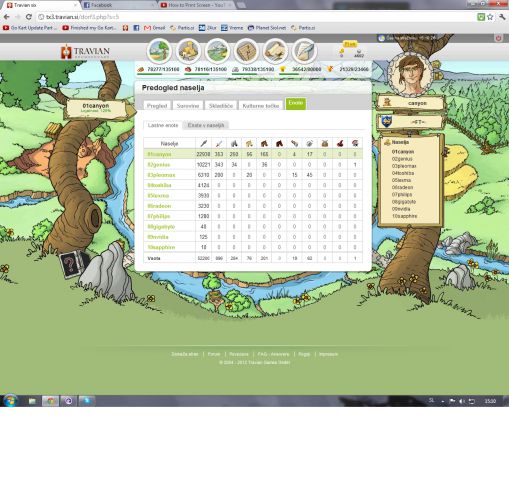The height and width of the screenshot is (480, 509).
Task: Click the Forum footer link
Action: point(214,354)
